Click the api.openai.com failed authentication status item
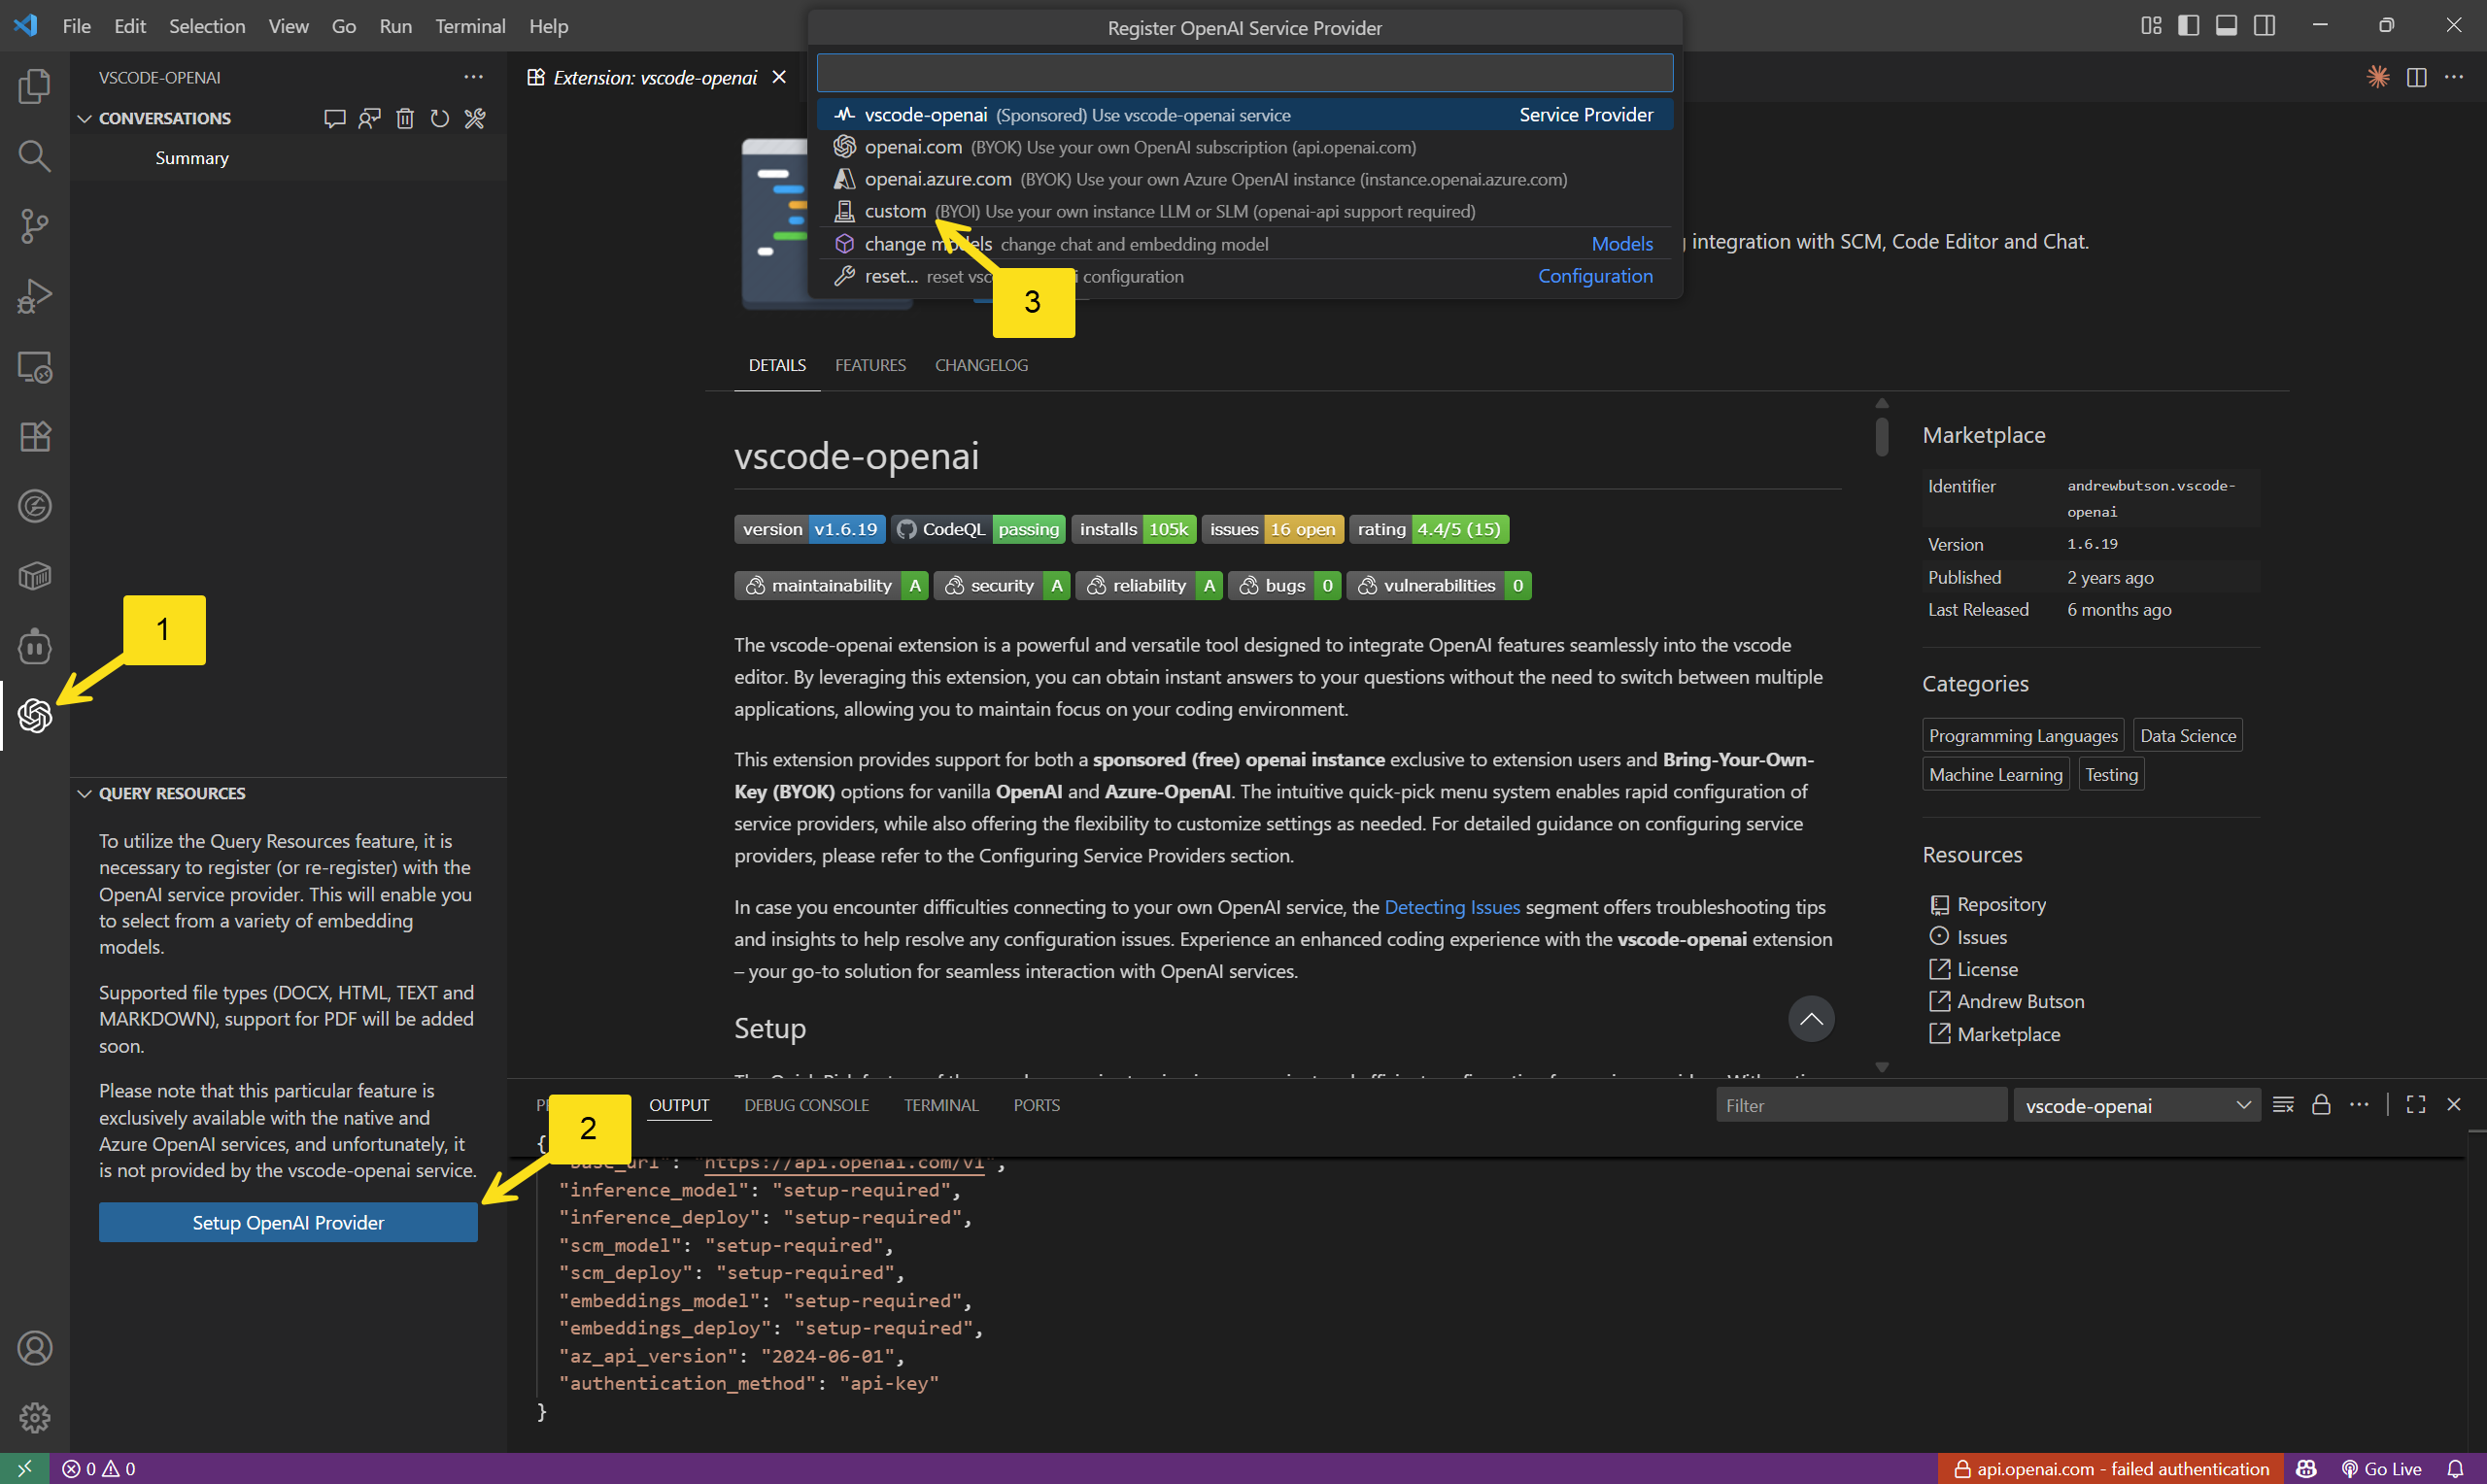Image resolution: width=2487 pixels, height=1484 pixels. point(2111,1468)
